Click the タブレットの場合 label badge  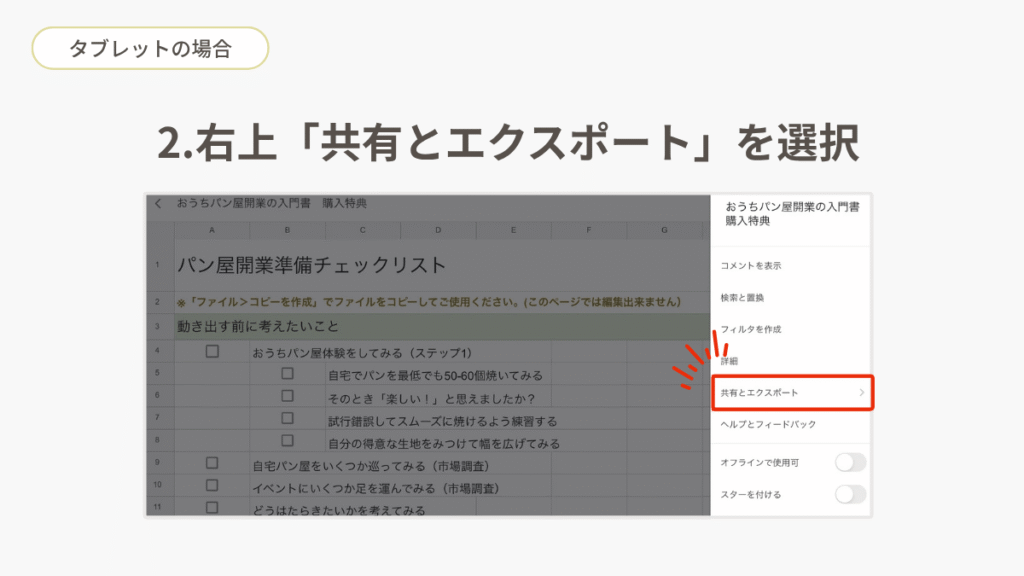(x=150, y=48)
